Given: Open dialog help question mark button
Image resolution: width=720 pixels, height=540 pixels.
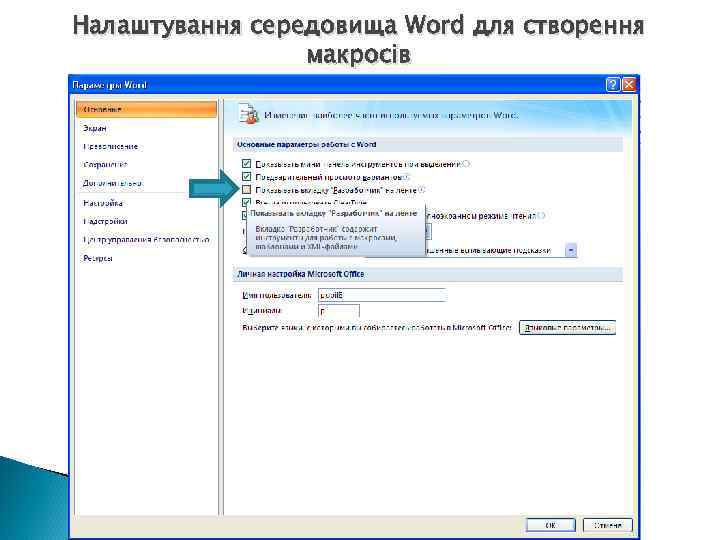Looking at the screenshot, I should [613, 85].
